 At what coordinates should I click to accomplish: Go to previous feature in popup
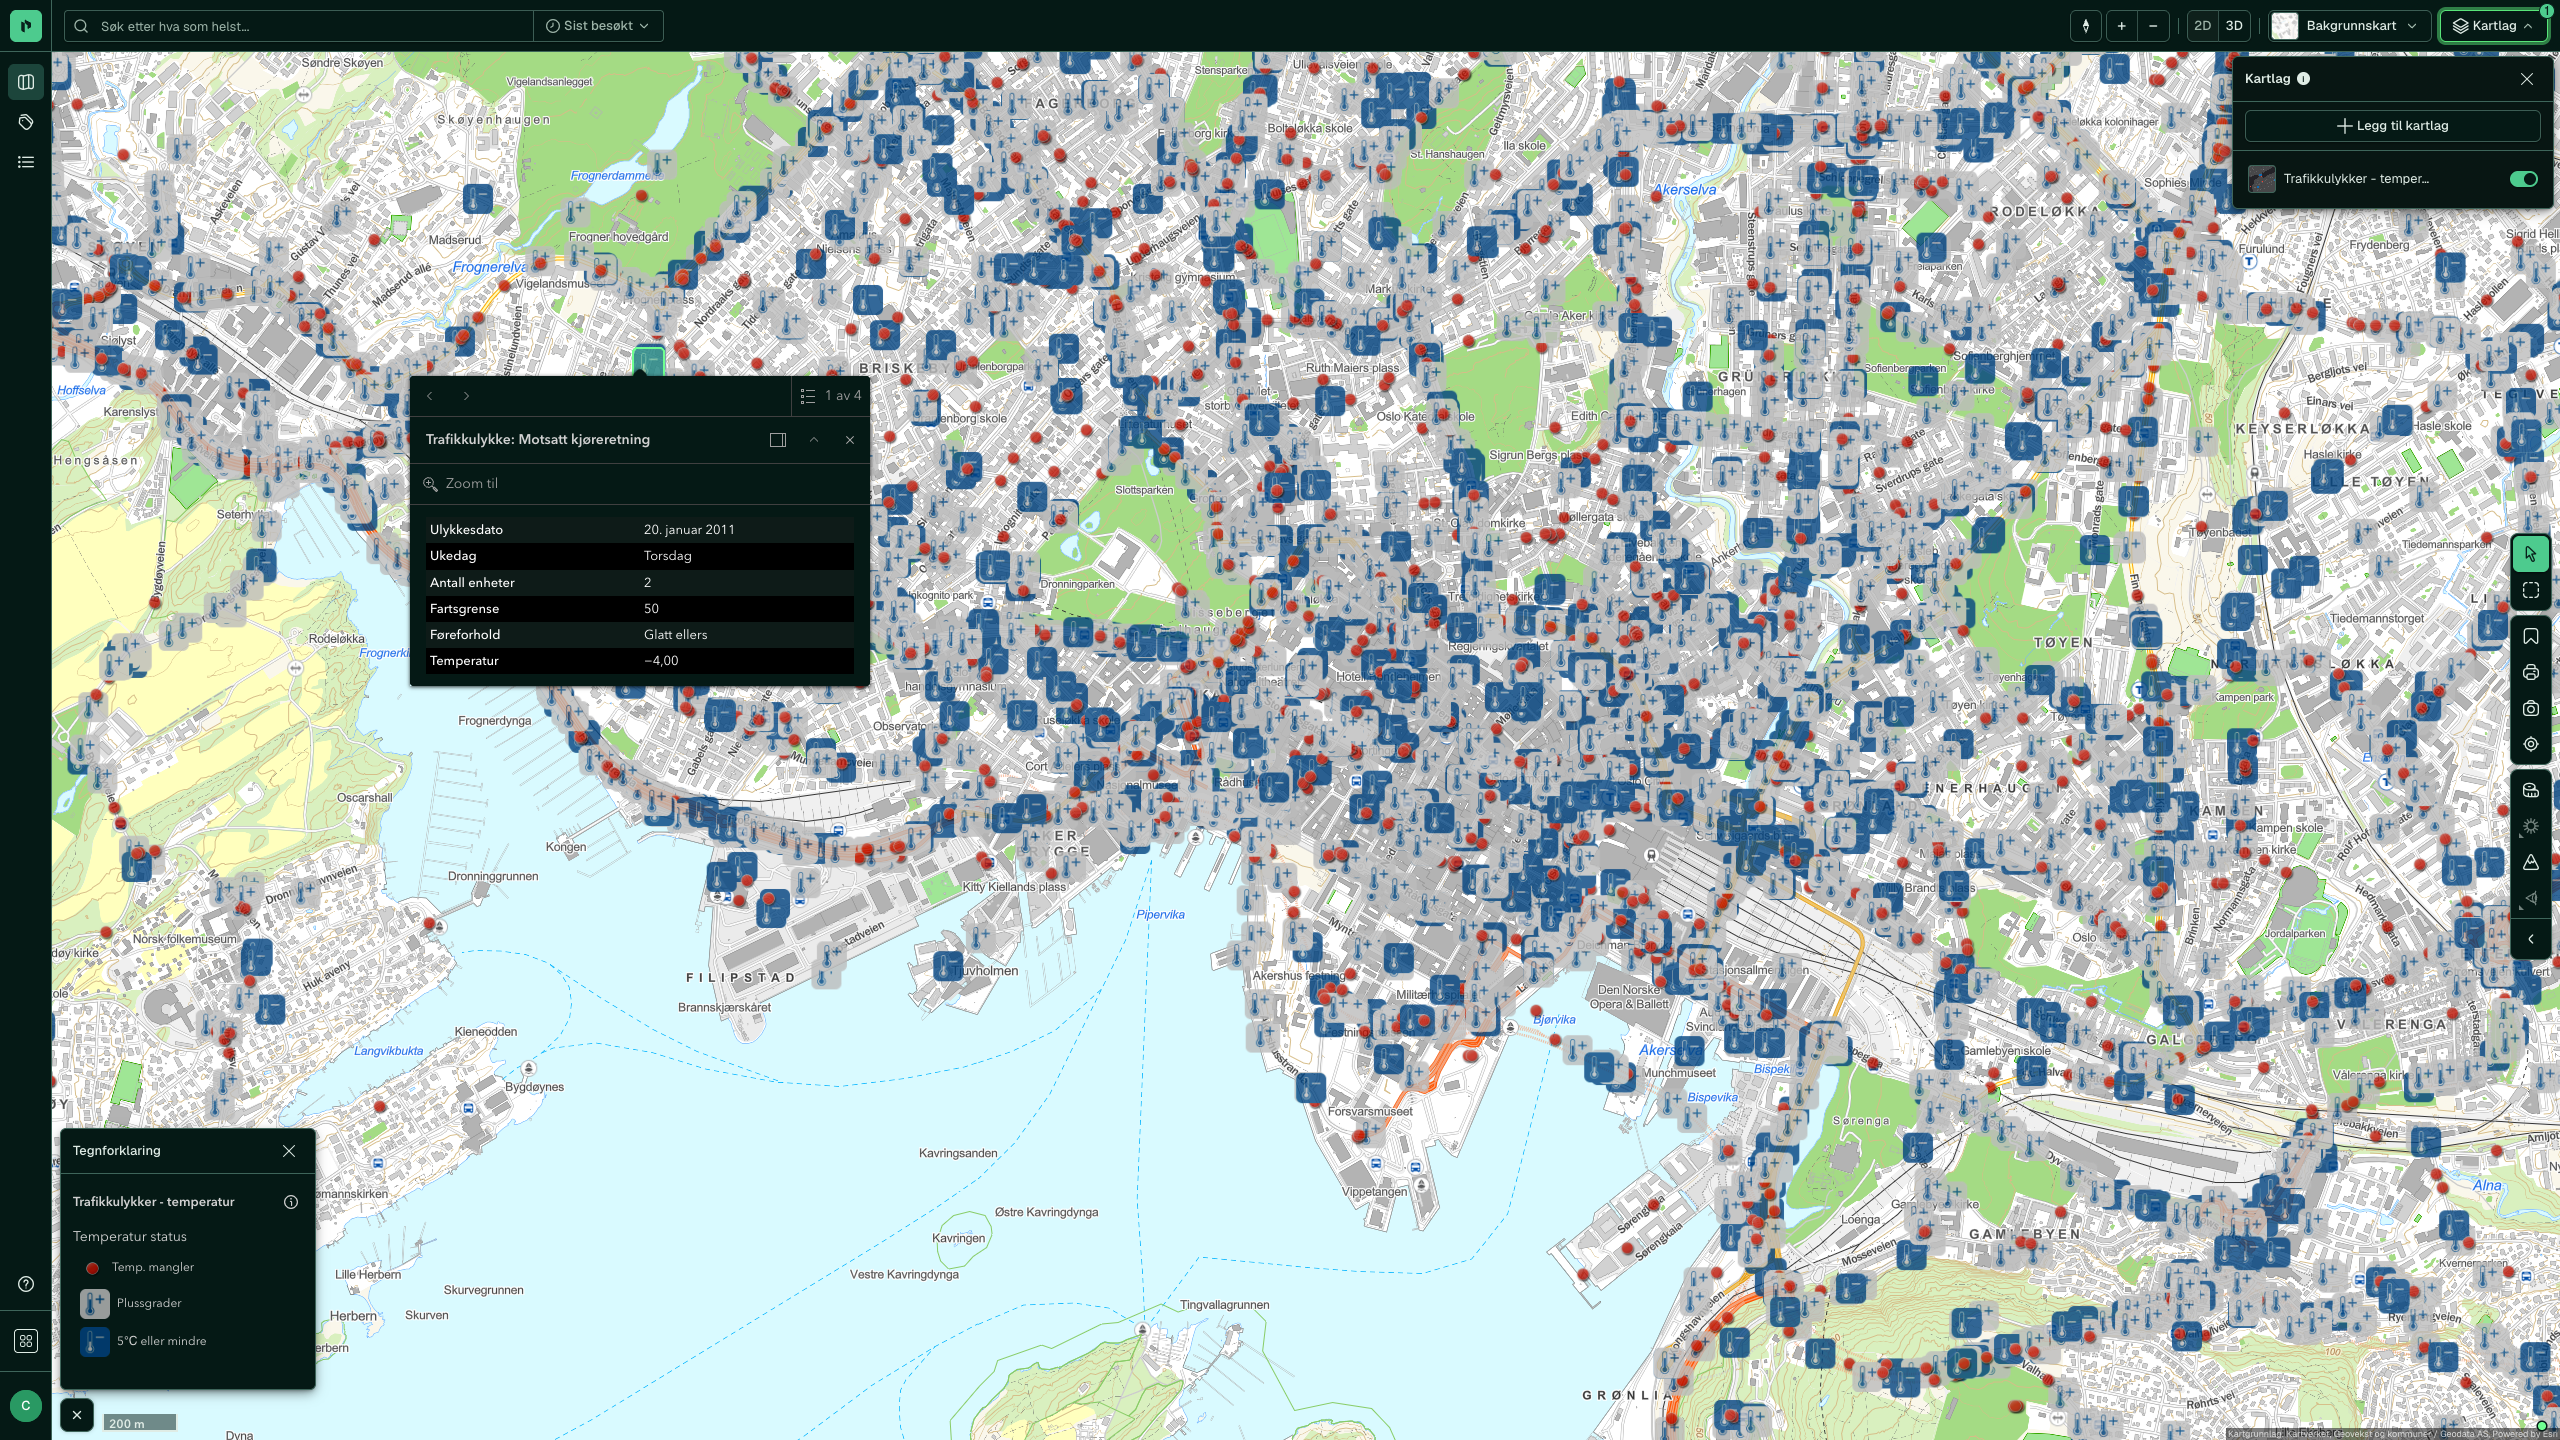pyautogui.click(x=430, y=396)
